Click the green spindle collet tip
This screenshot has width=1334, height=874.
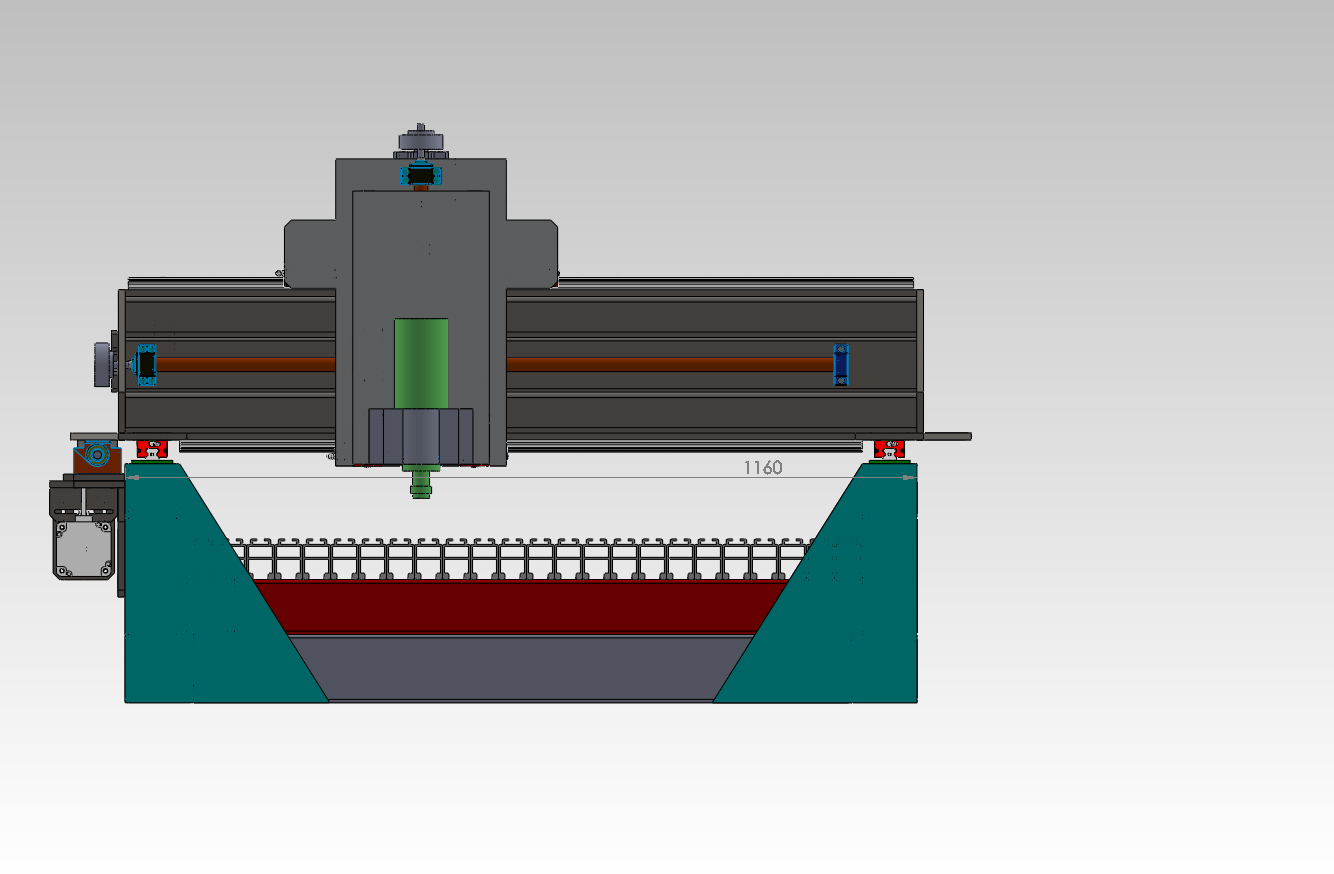tap(421, 486)
